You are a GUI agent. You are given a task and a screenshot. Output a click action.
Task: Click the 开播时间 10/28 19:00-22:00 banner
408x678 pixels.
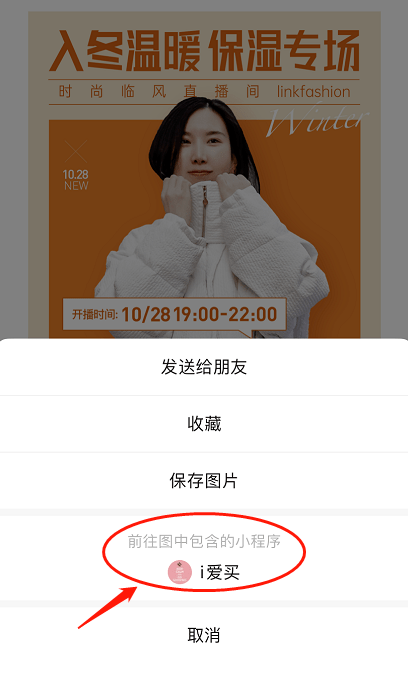pos(175,314)
